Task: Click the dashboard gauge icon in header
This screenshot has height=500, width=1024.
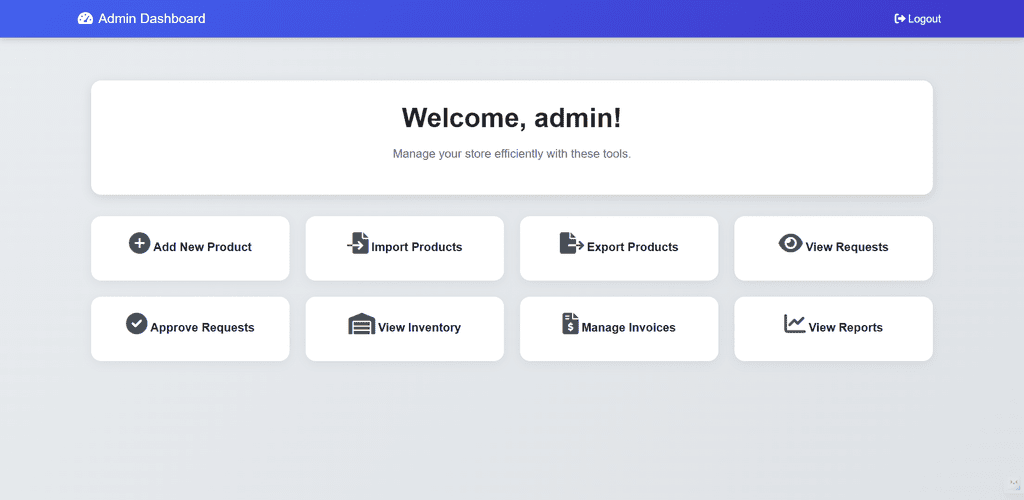Action: click(85, 18)
